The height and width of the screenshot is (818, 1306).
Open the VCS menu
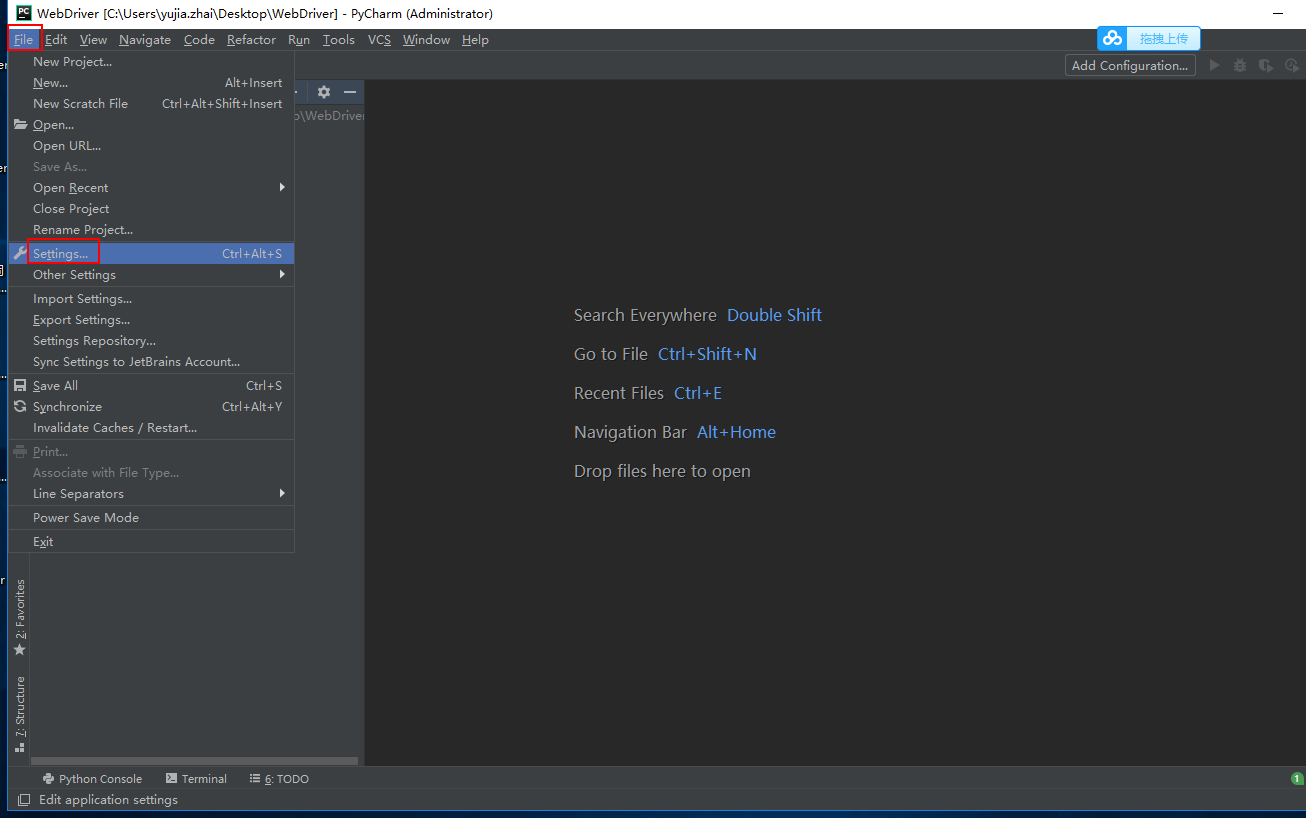pyautogui.click(x=379, y=40)
